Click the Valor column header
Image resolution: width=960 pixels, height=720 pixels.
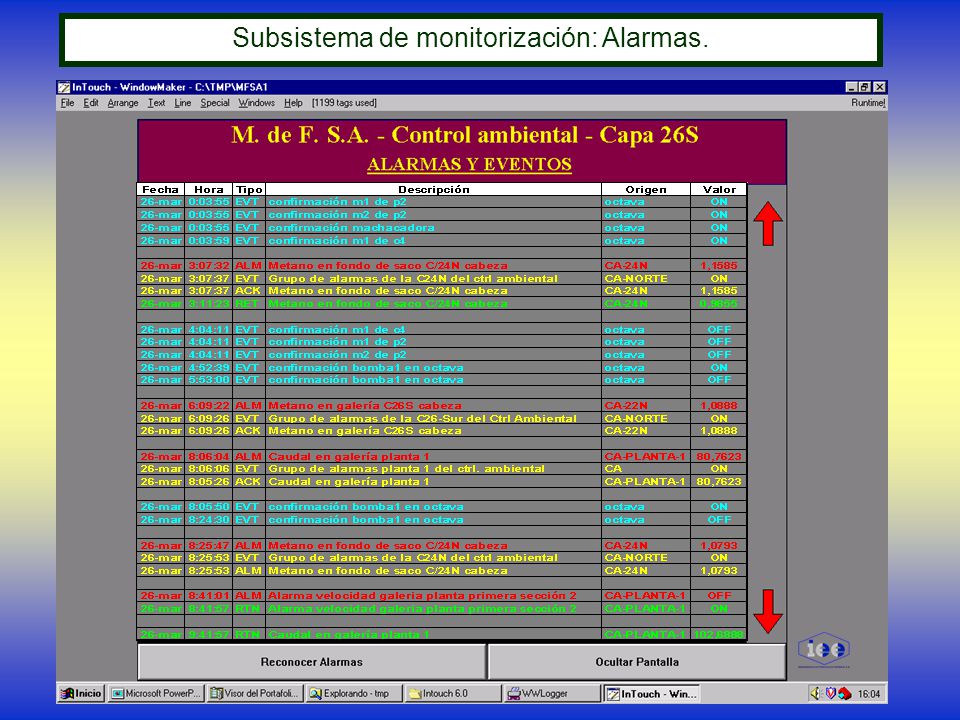tap(719, 189)
